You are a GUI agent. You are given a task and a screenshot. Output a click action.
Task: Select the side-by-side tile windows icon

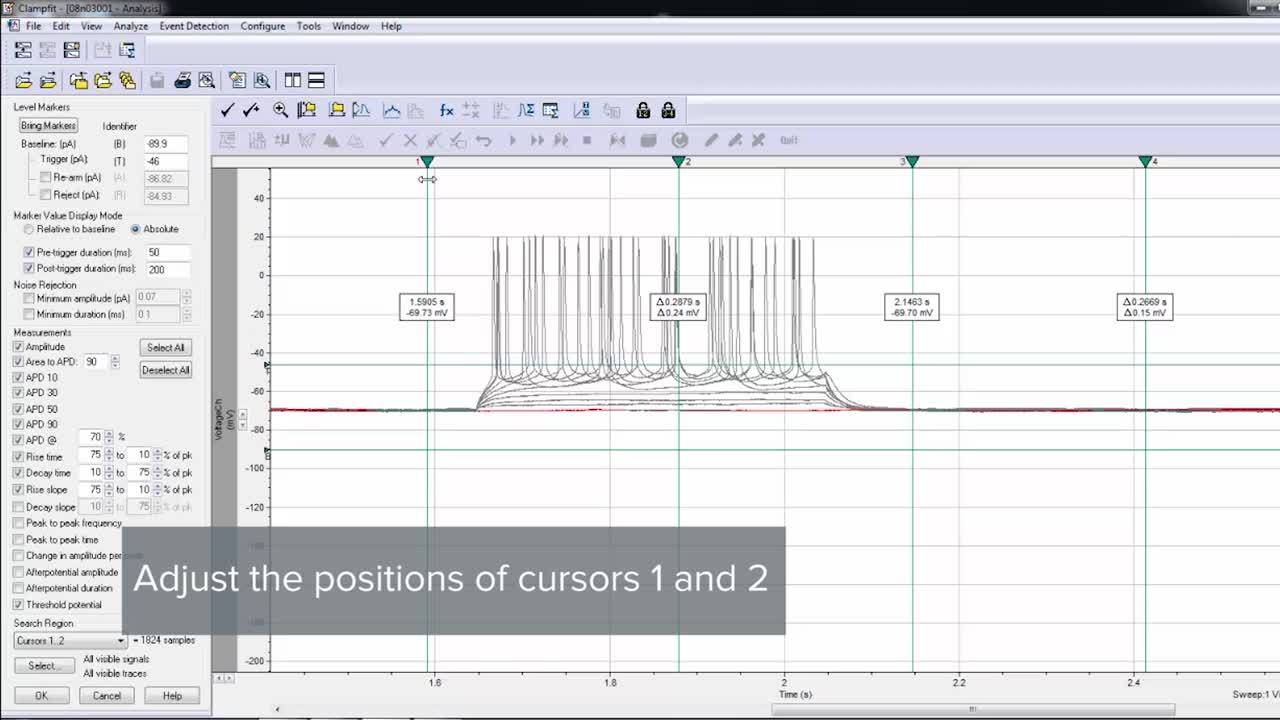[x=293, y=80]
